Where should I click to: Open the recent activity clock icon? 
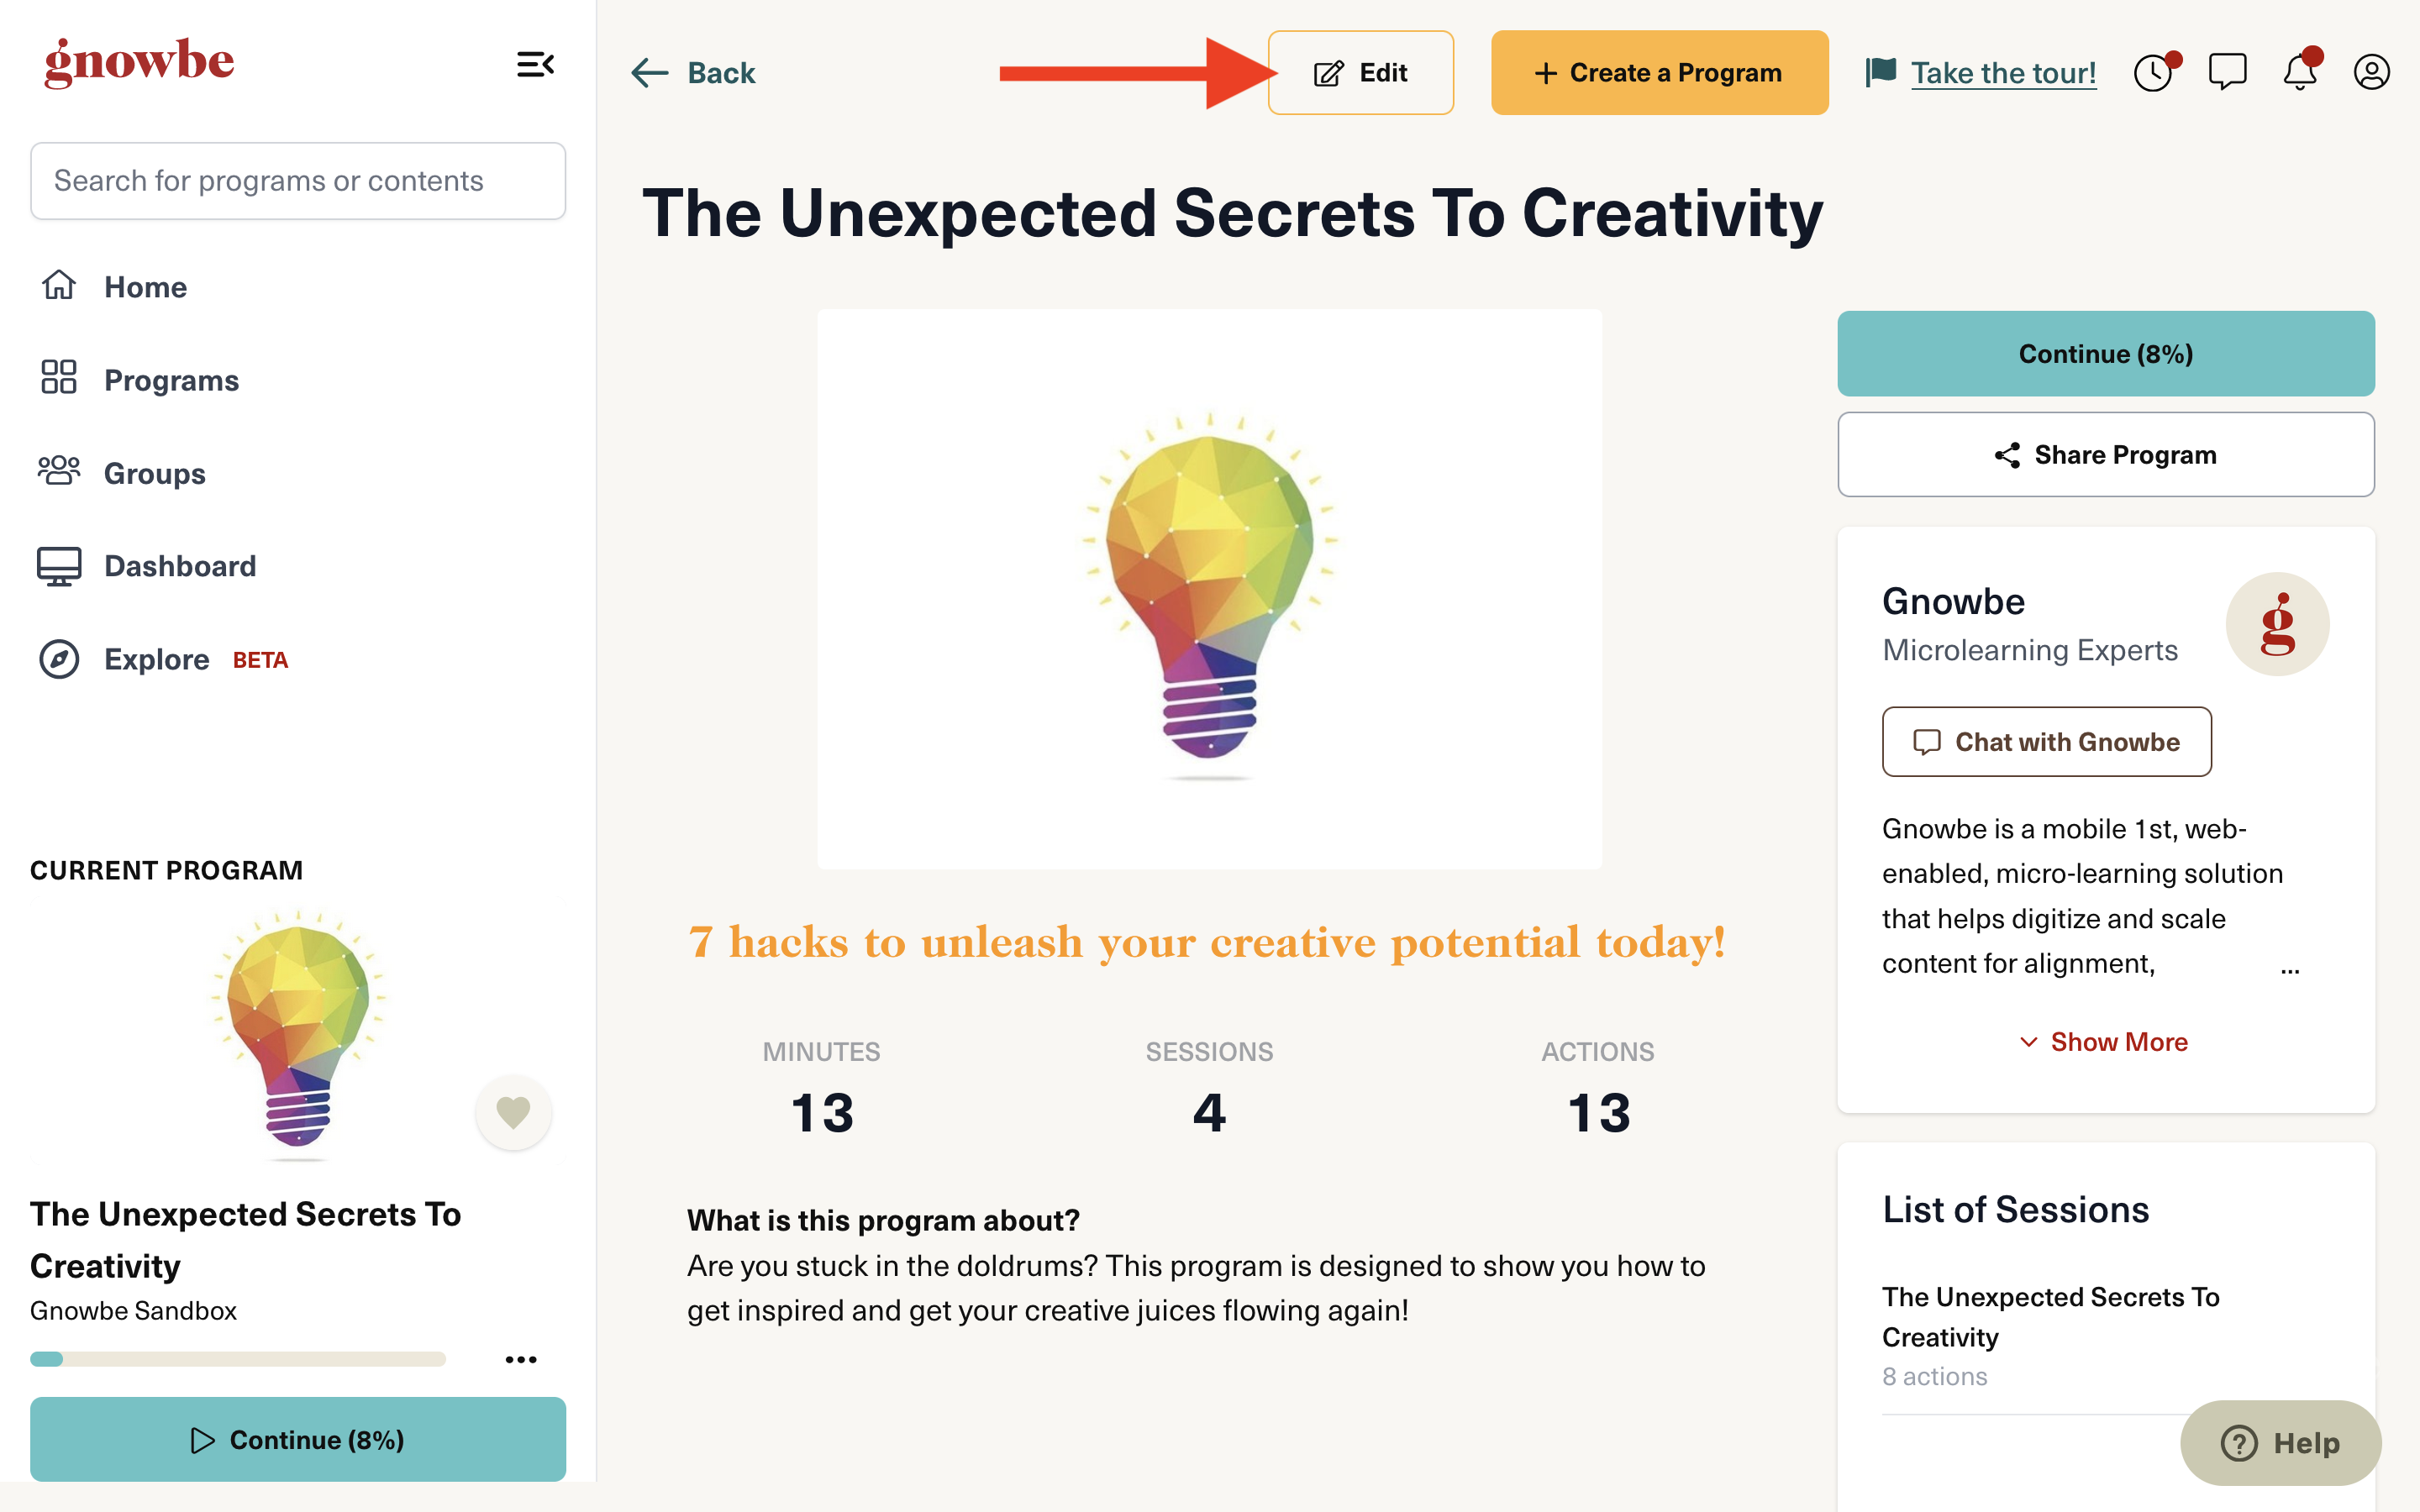click(x=2153, y=72)
